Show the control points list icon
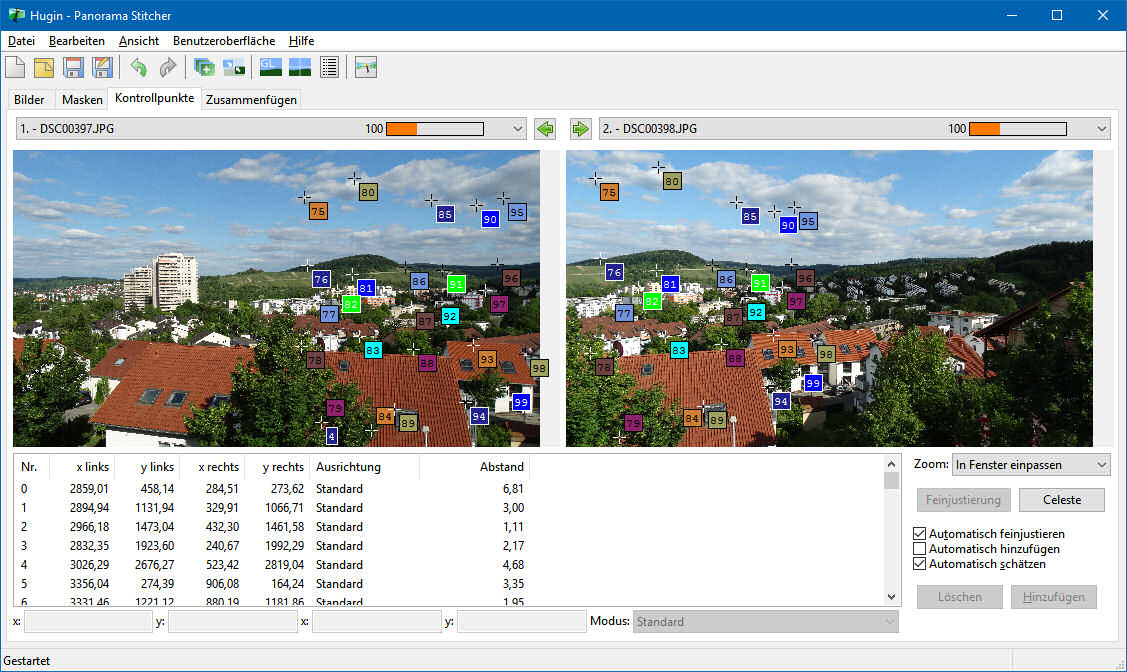The height and width of the screenshot is (672, 1127). point(329,67)
